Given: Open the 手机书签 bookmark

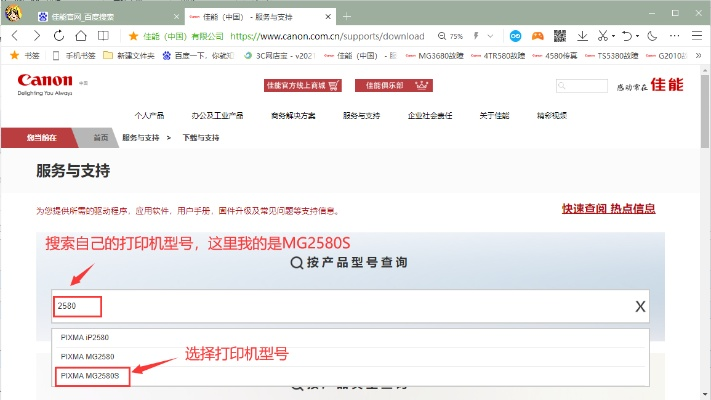Looking at the screenshot, I should click(x=74, y=55).
